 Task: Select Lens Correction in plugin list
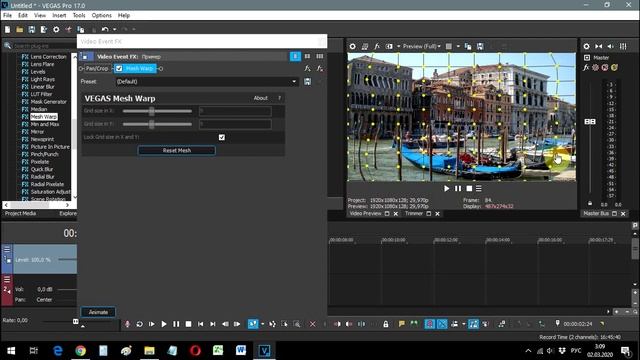tap(48, 57)
